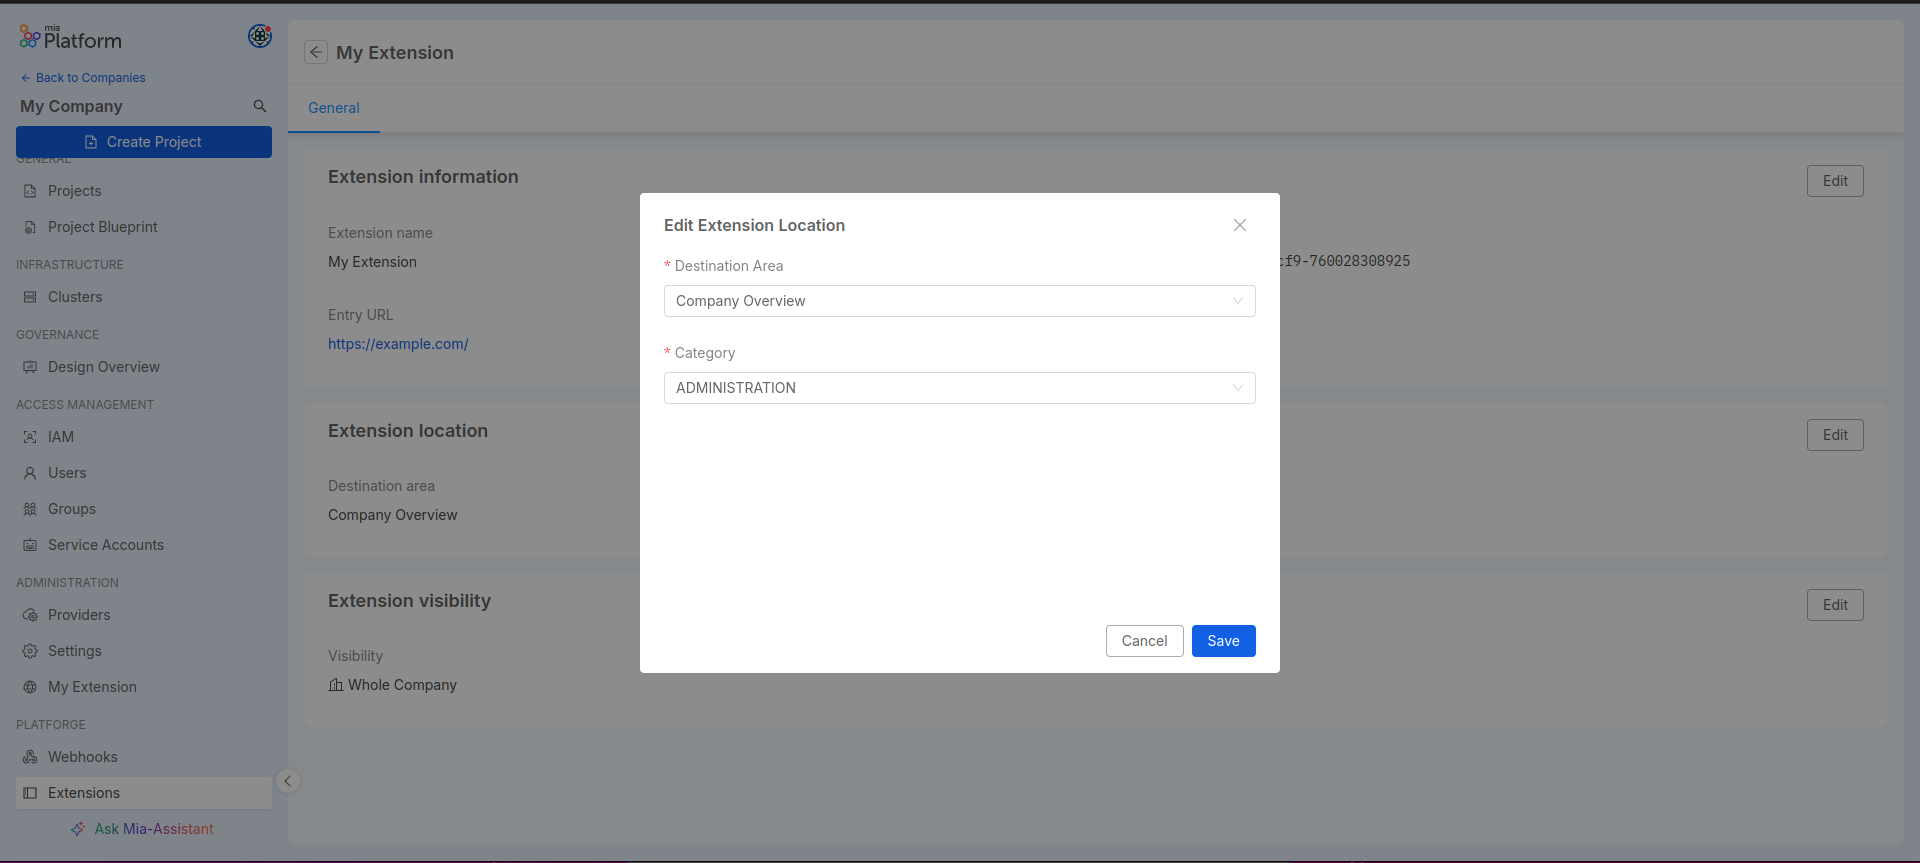
Task: Open the Category dropdown
Action: pos(960,388)
